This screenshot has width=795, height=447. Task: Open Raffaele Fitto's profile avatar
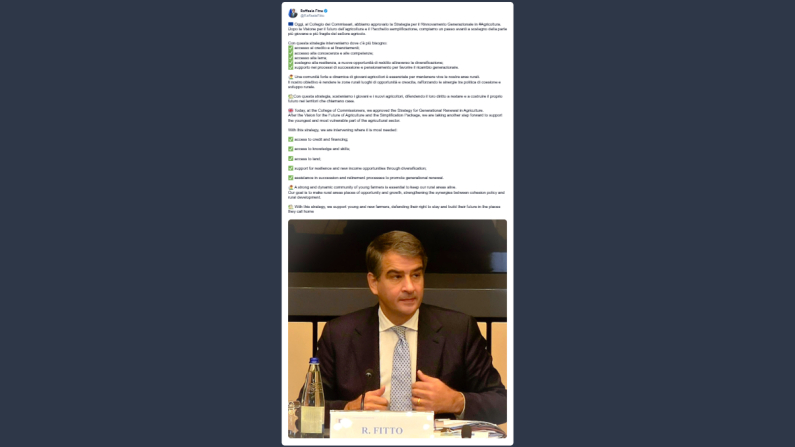[293, 13]
